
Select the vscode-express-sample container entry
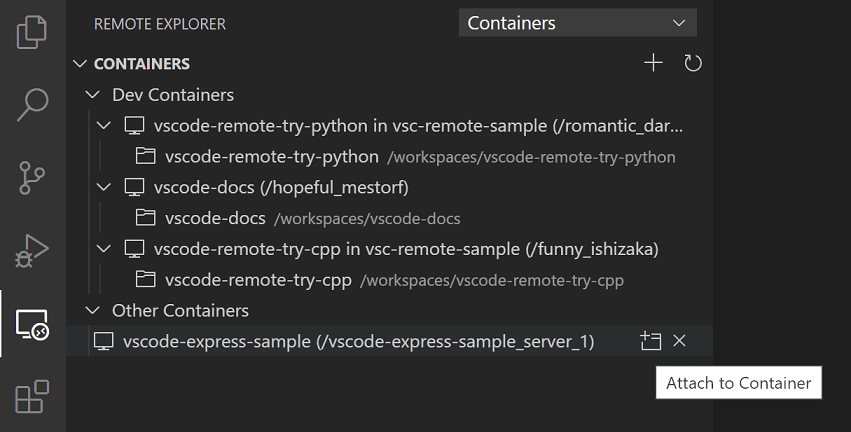358,342
